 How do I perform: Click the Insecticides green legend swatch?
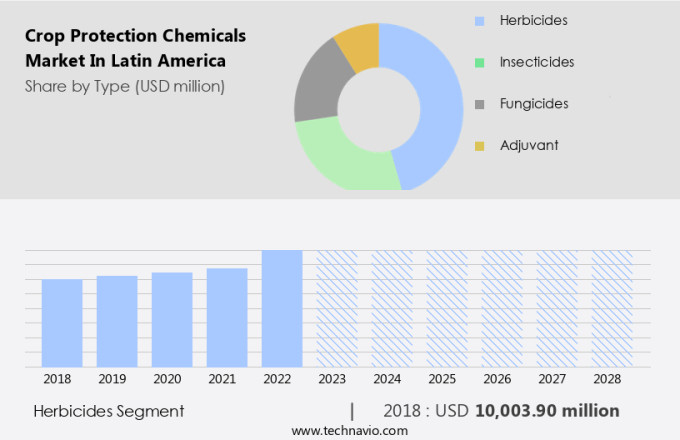click(x=479, y=62)
